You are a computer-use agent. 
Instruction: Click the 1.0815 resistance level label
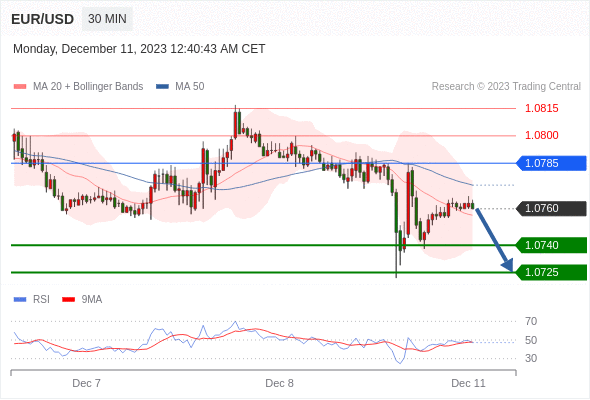[541, 108]
